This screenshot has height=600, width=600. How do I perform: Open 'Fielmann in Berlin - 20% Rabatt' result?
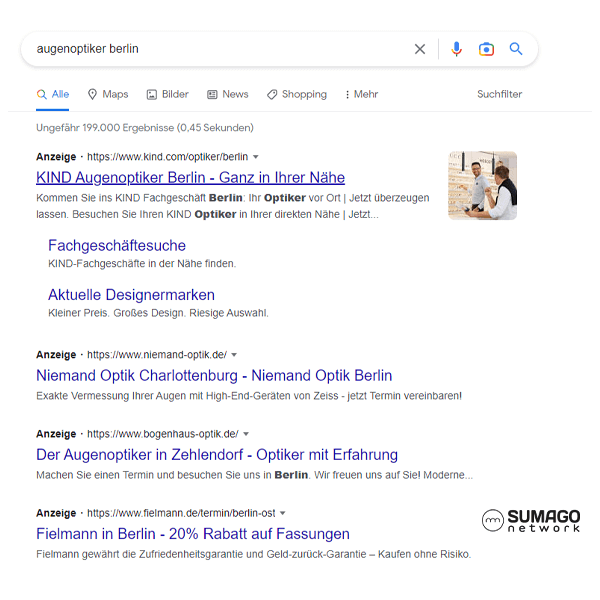193,534
